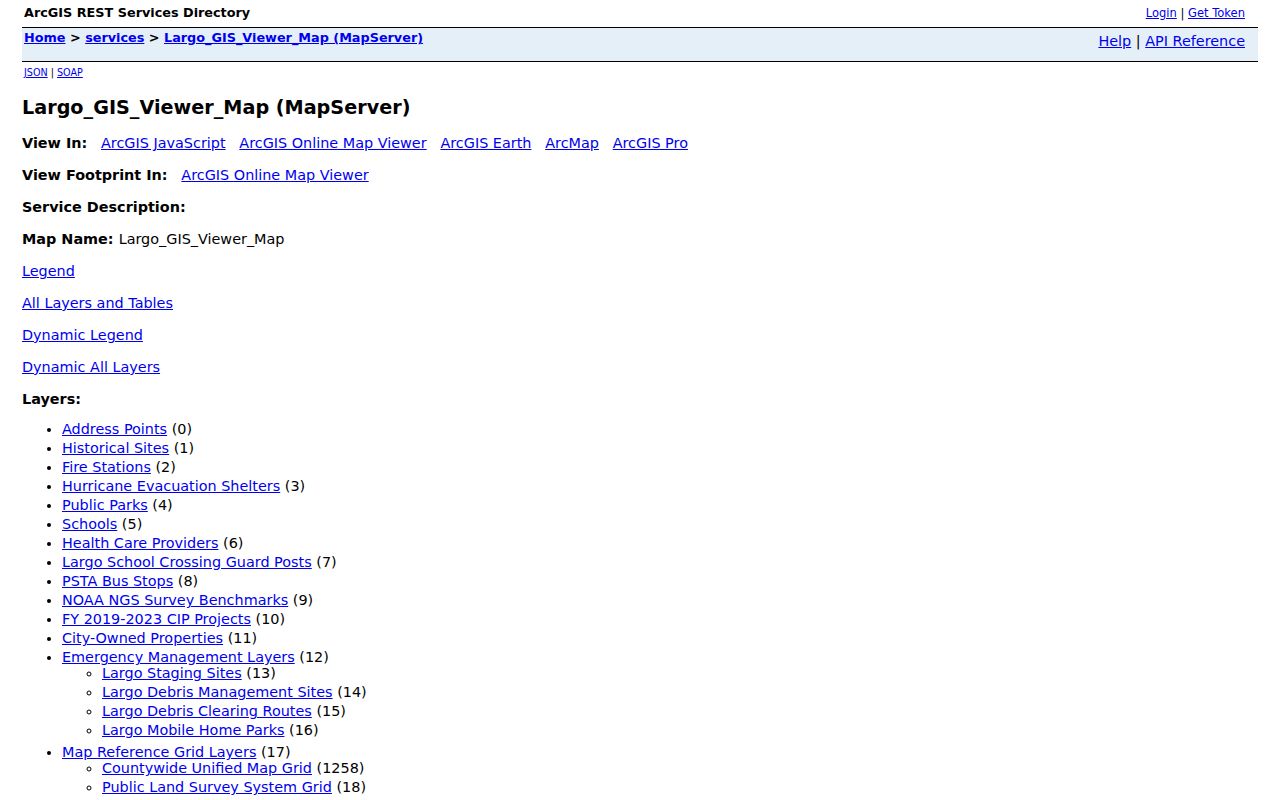Open Largo Mobile Home Parks layer

tap(193, 730)
